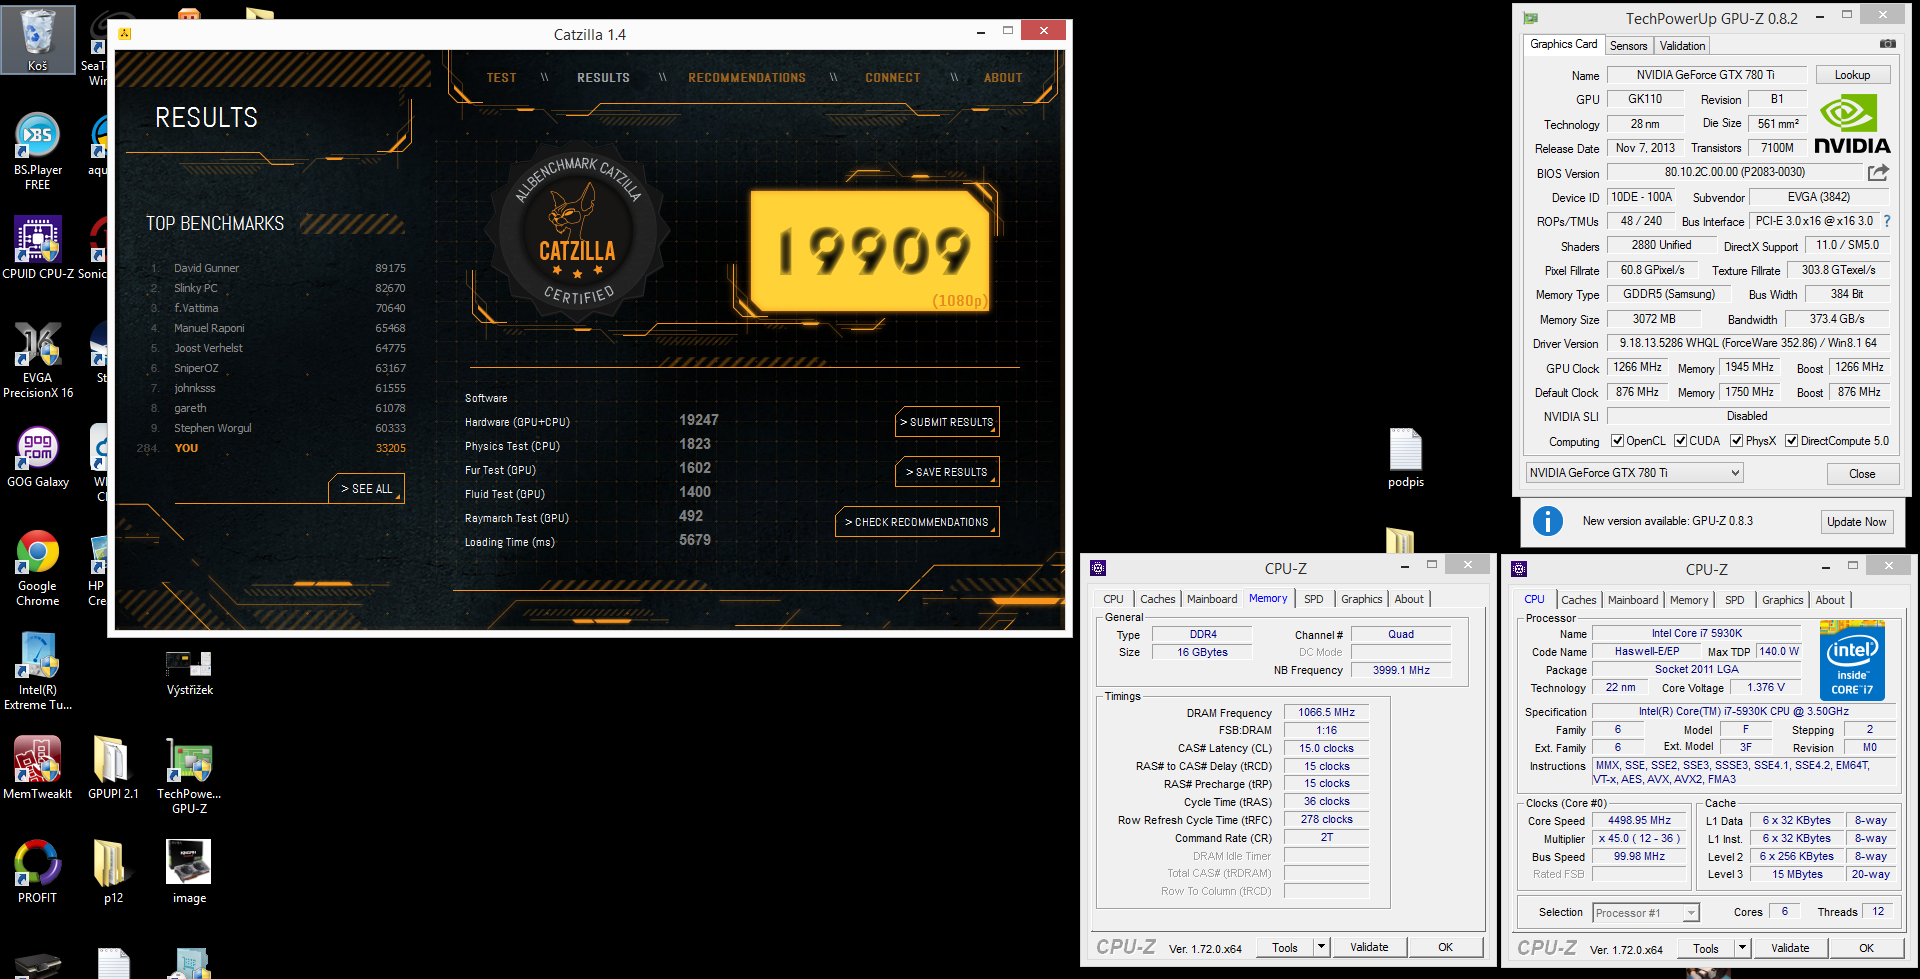Screen dimensions: 1920x979
Task: Open the CONNECT tab in Catzilla
Action: click(892, 78)
